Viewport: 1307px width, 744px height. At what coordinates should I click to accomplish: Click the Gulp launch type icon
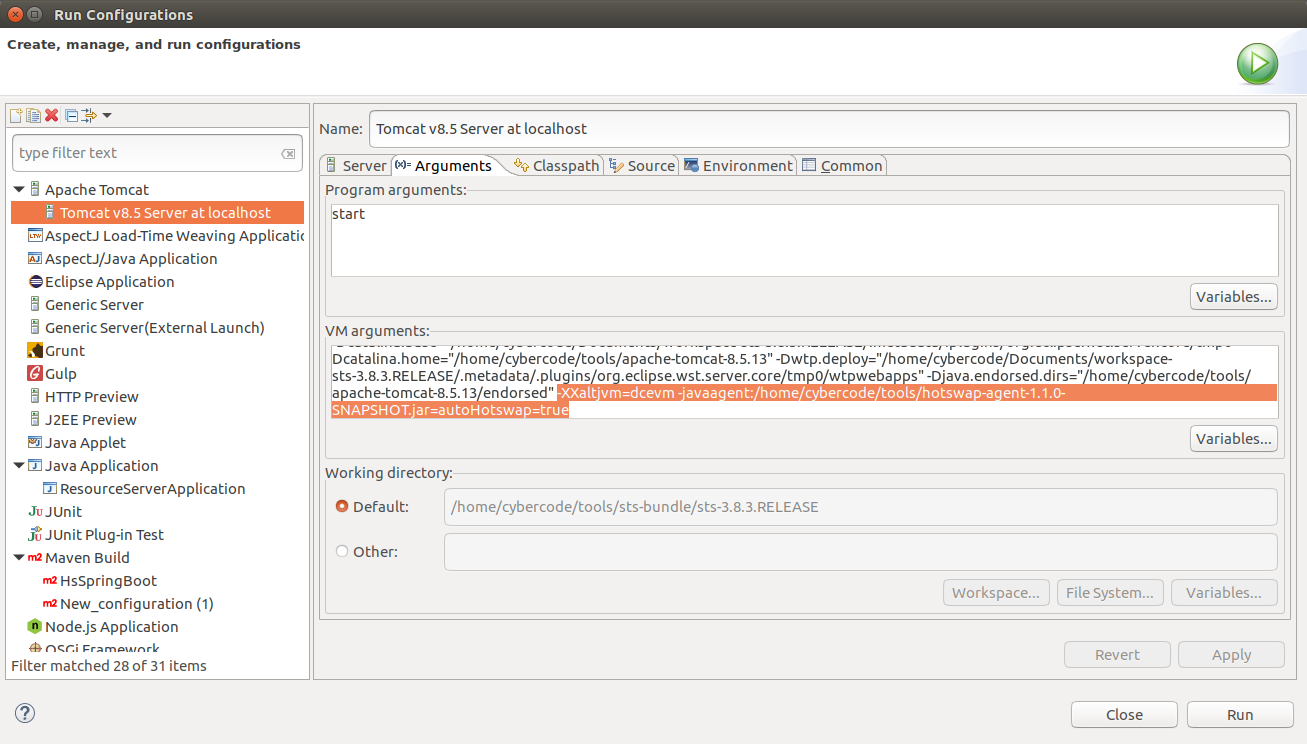[36, 374]
